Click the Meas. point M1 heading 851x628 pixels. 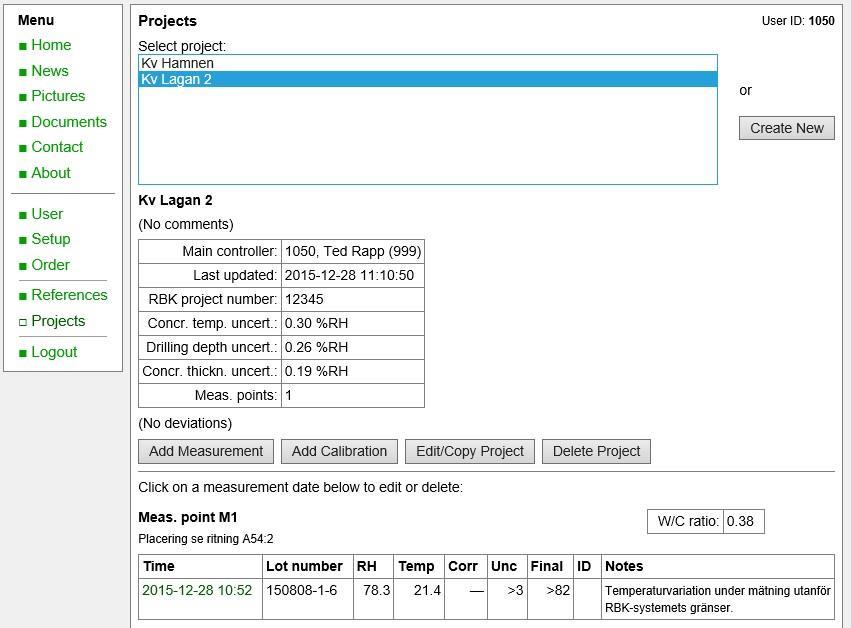tap(188, 517)
